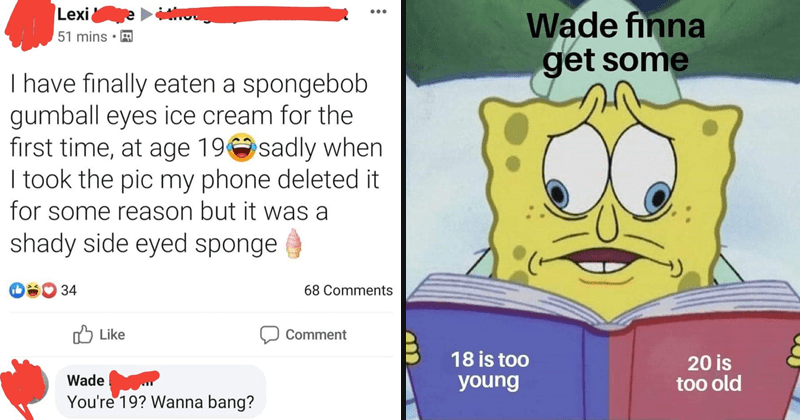
Task: Click the blue like reaction icon
Action: [17, 290]
